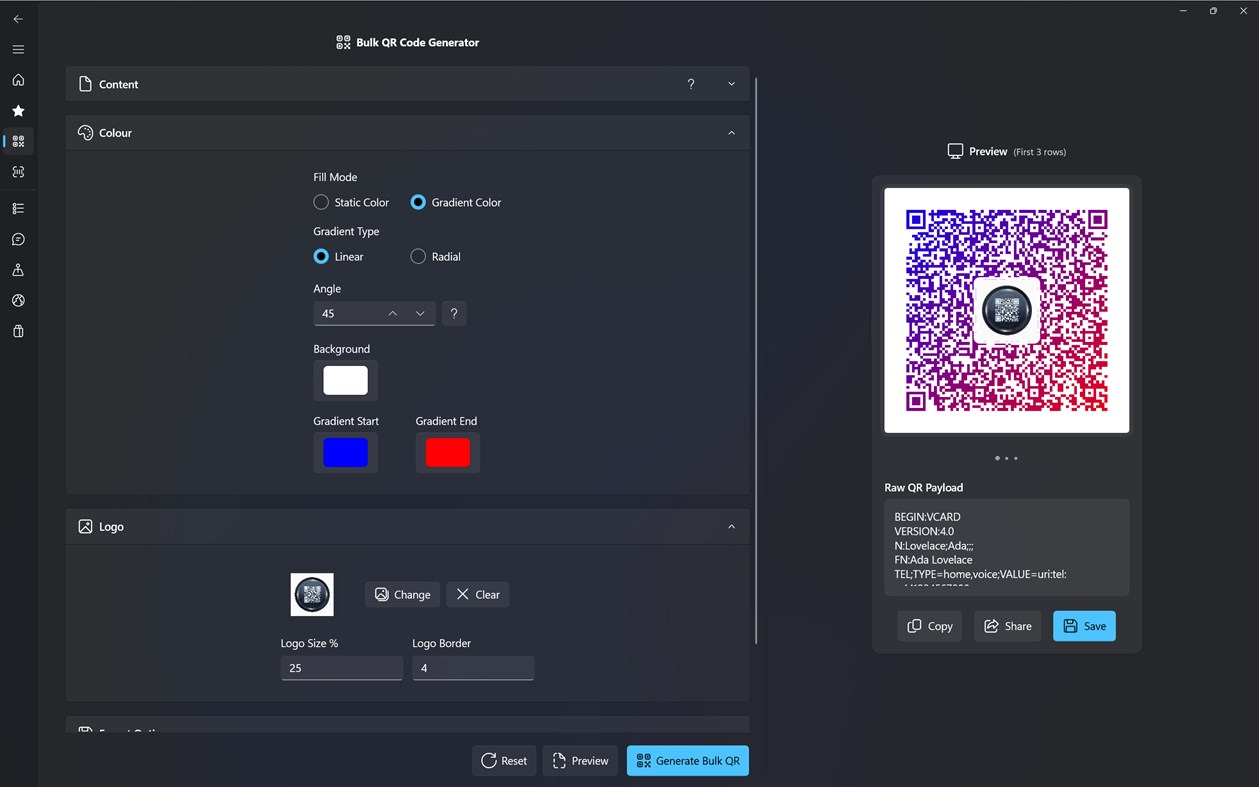Copy the raw QR payload
The width and height of the screenshot is (1259, 787).
coord(929,626)
